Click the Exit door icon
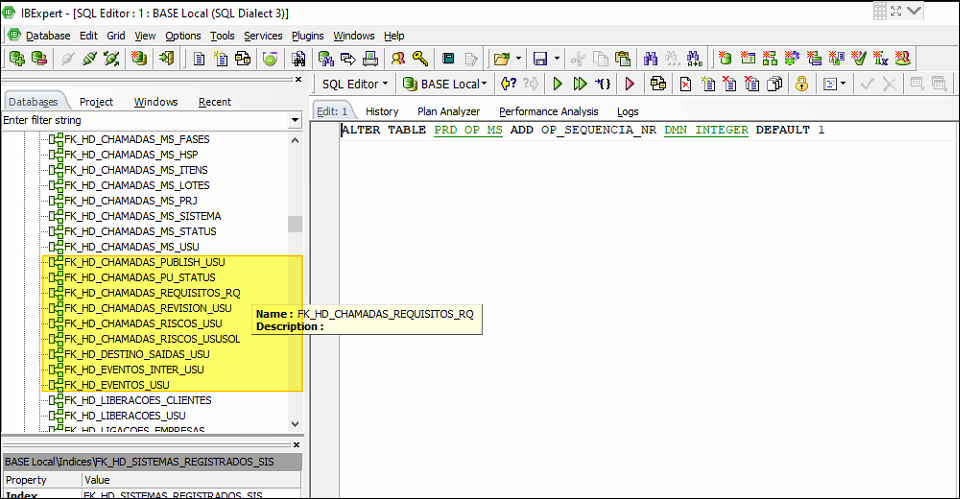 [x=166, y=59]
